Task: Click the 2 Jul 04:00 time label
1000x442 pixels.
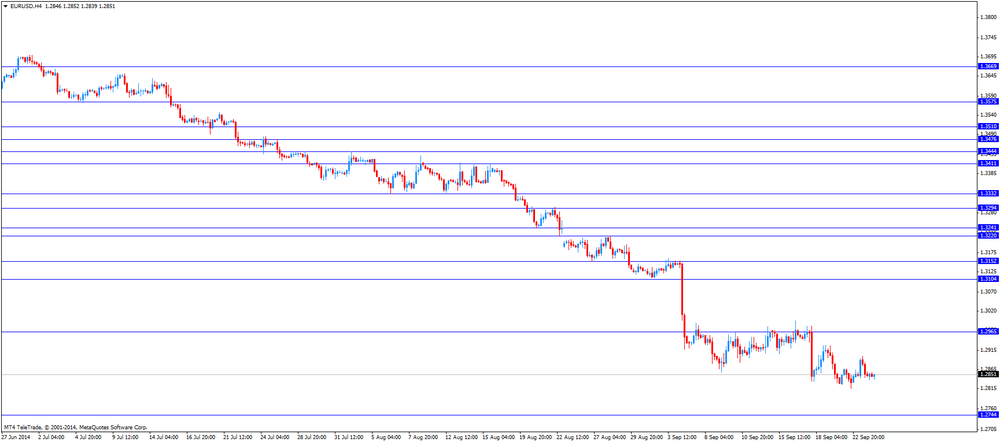Action: (x=50, y=438)
